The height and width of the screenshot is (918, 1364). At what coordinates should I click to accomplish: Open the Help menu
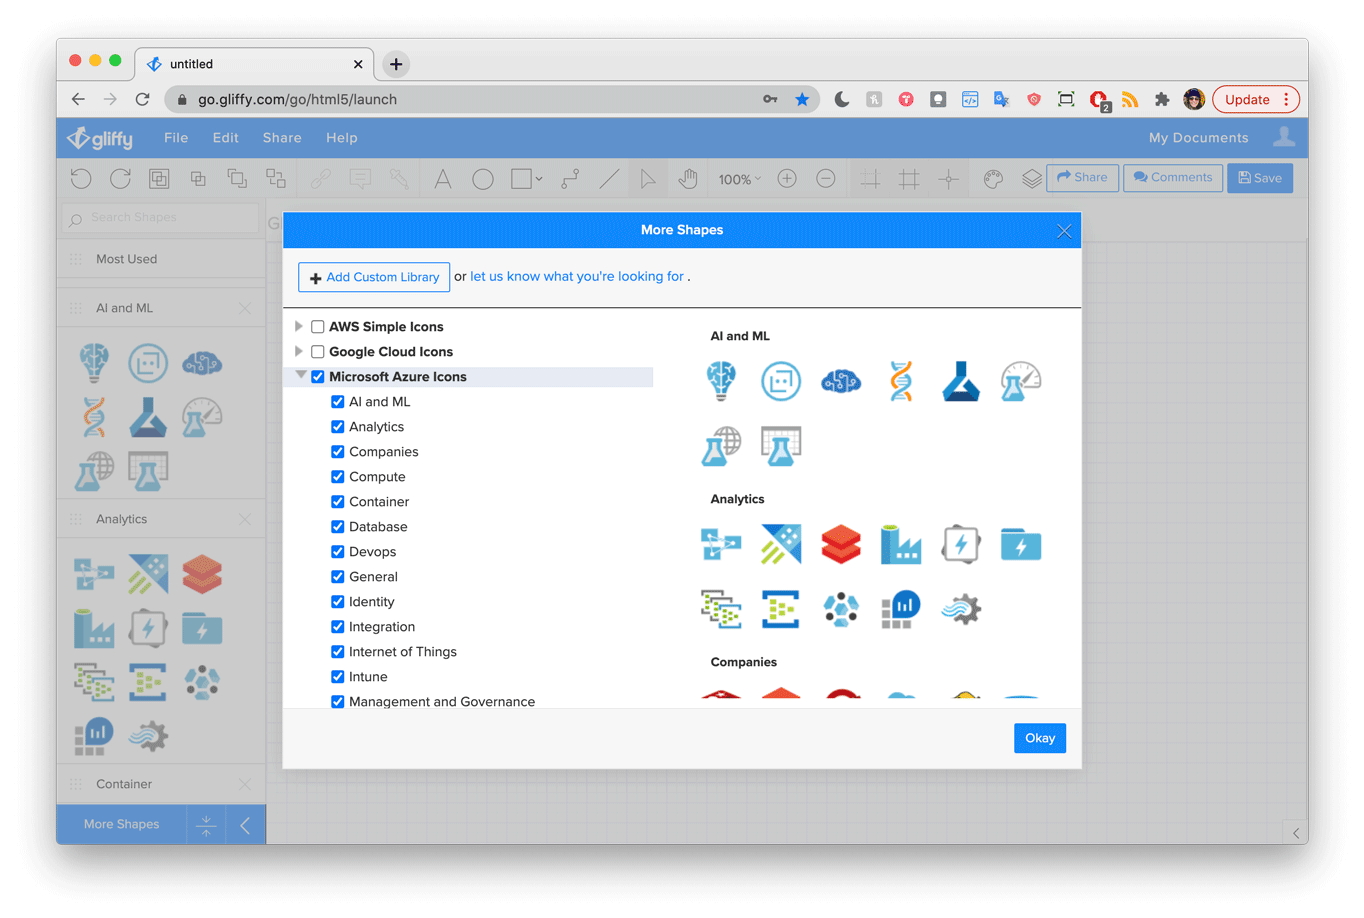(x=342, y=138)
